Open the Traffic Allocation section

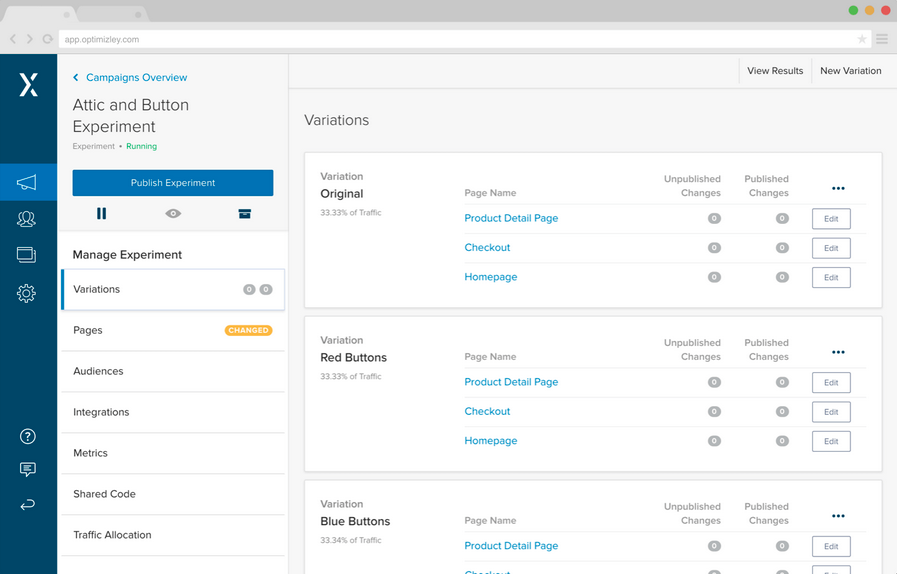[173, 535]
